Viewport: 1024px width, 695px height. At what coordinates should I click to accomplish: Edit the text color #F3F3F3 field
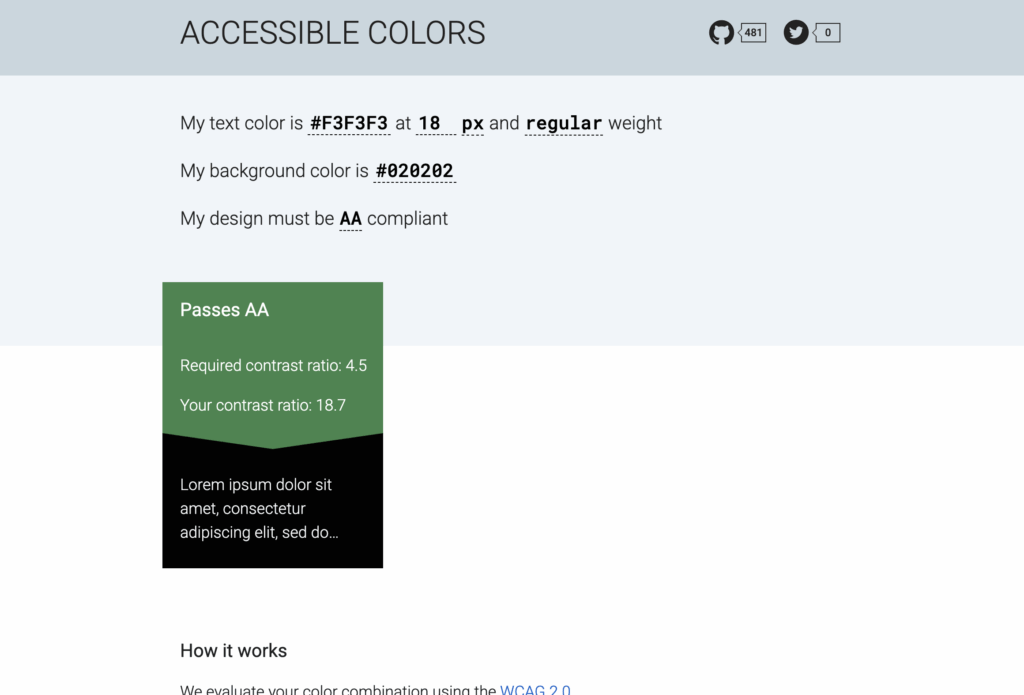tap(349, 123)
